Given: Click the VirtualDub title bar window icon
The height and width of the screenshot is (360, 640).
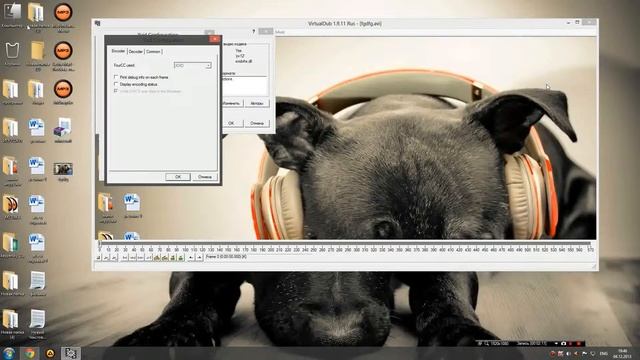Looking at the screenshot, I should [x=98, y=24].
